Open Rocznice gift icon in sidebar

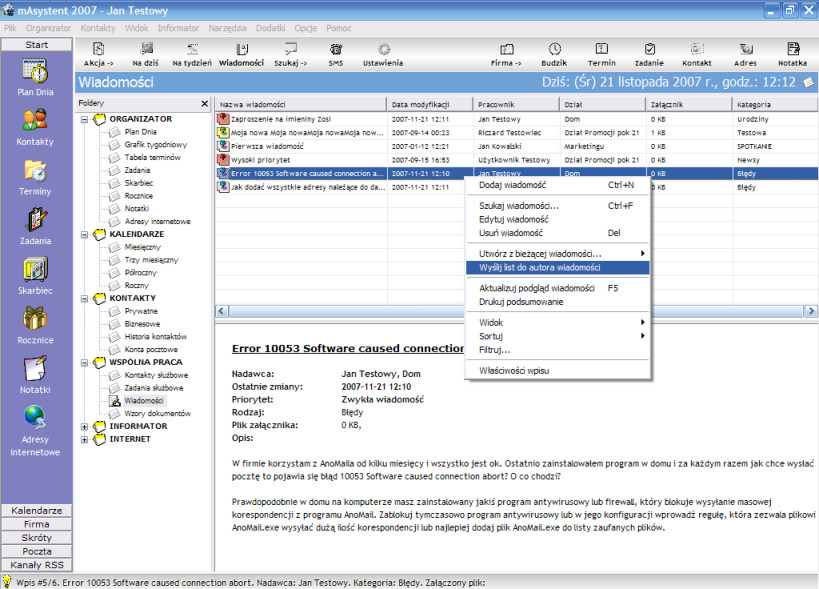(x=35, y=319)
